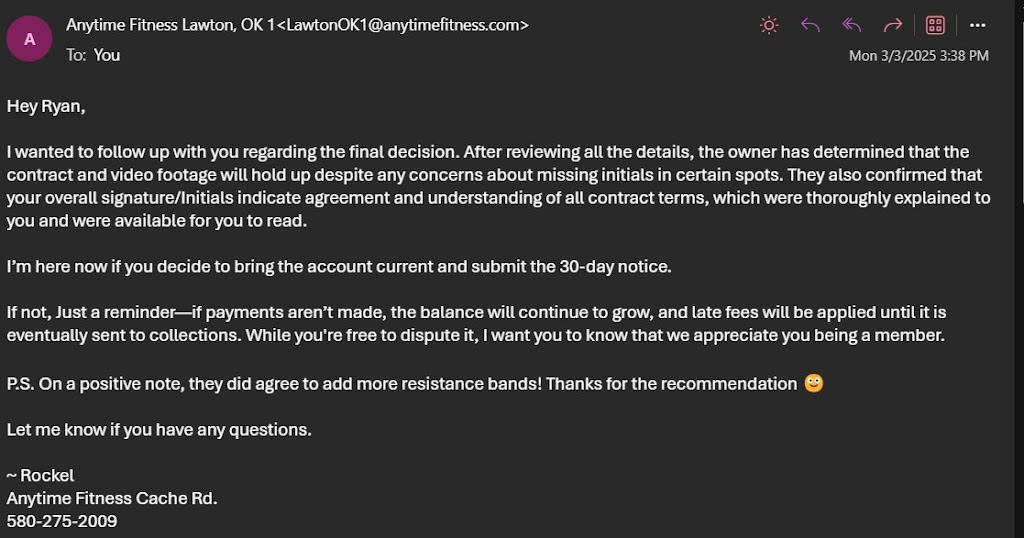Click the 30-day notice sentence
This screenshot has height=538, width=1024.
[x=339, y=267]
